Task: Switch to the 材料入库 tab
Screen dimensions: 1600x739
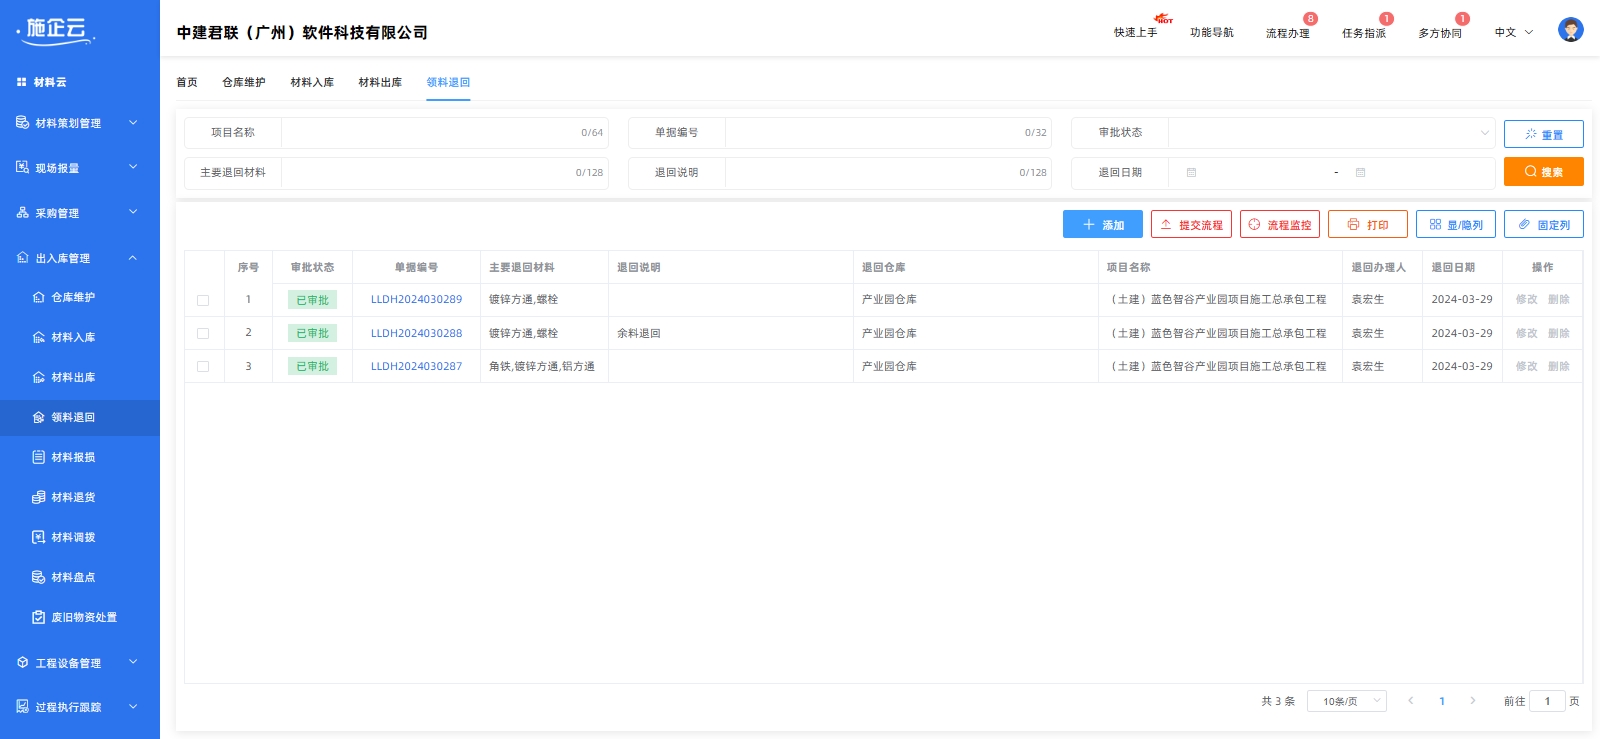Action: click(x=312, y=82)
